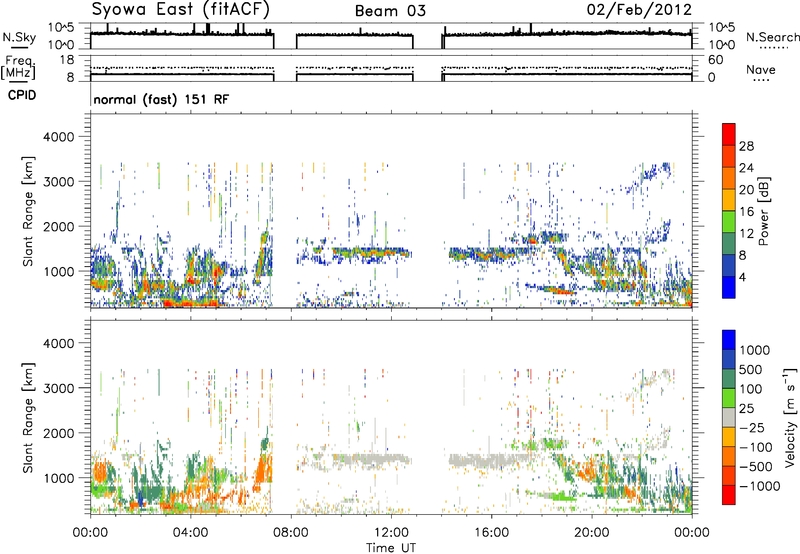
Task: Click the dotted line sample under Nave
Action: [x=761, y=80]
